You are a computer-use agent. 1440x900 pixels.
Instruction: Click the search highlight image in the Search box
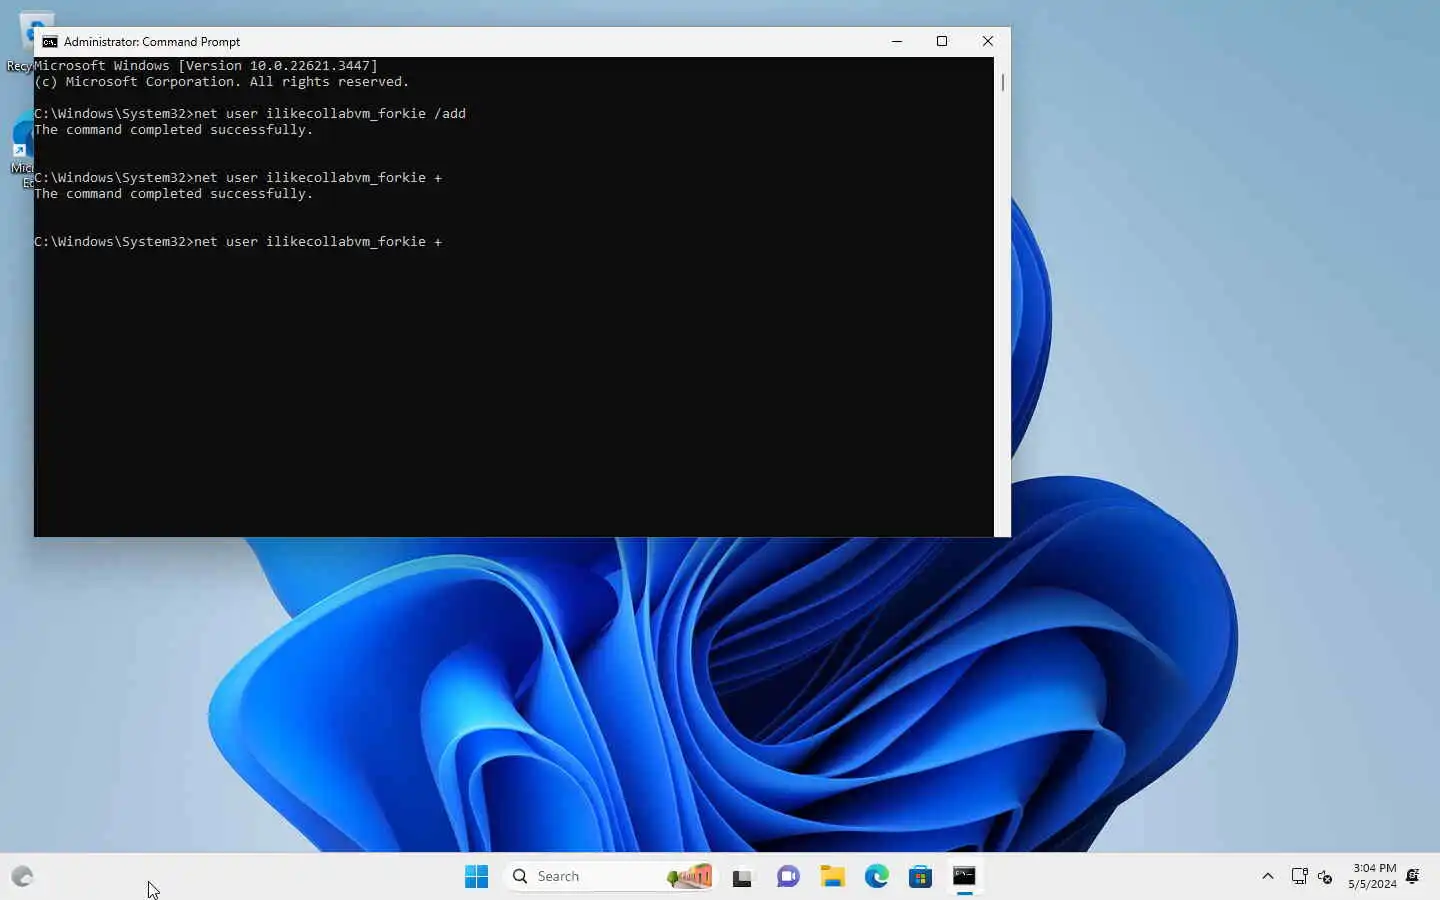(690, 877)
